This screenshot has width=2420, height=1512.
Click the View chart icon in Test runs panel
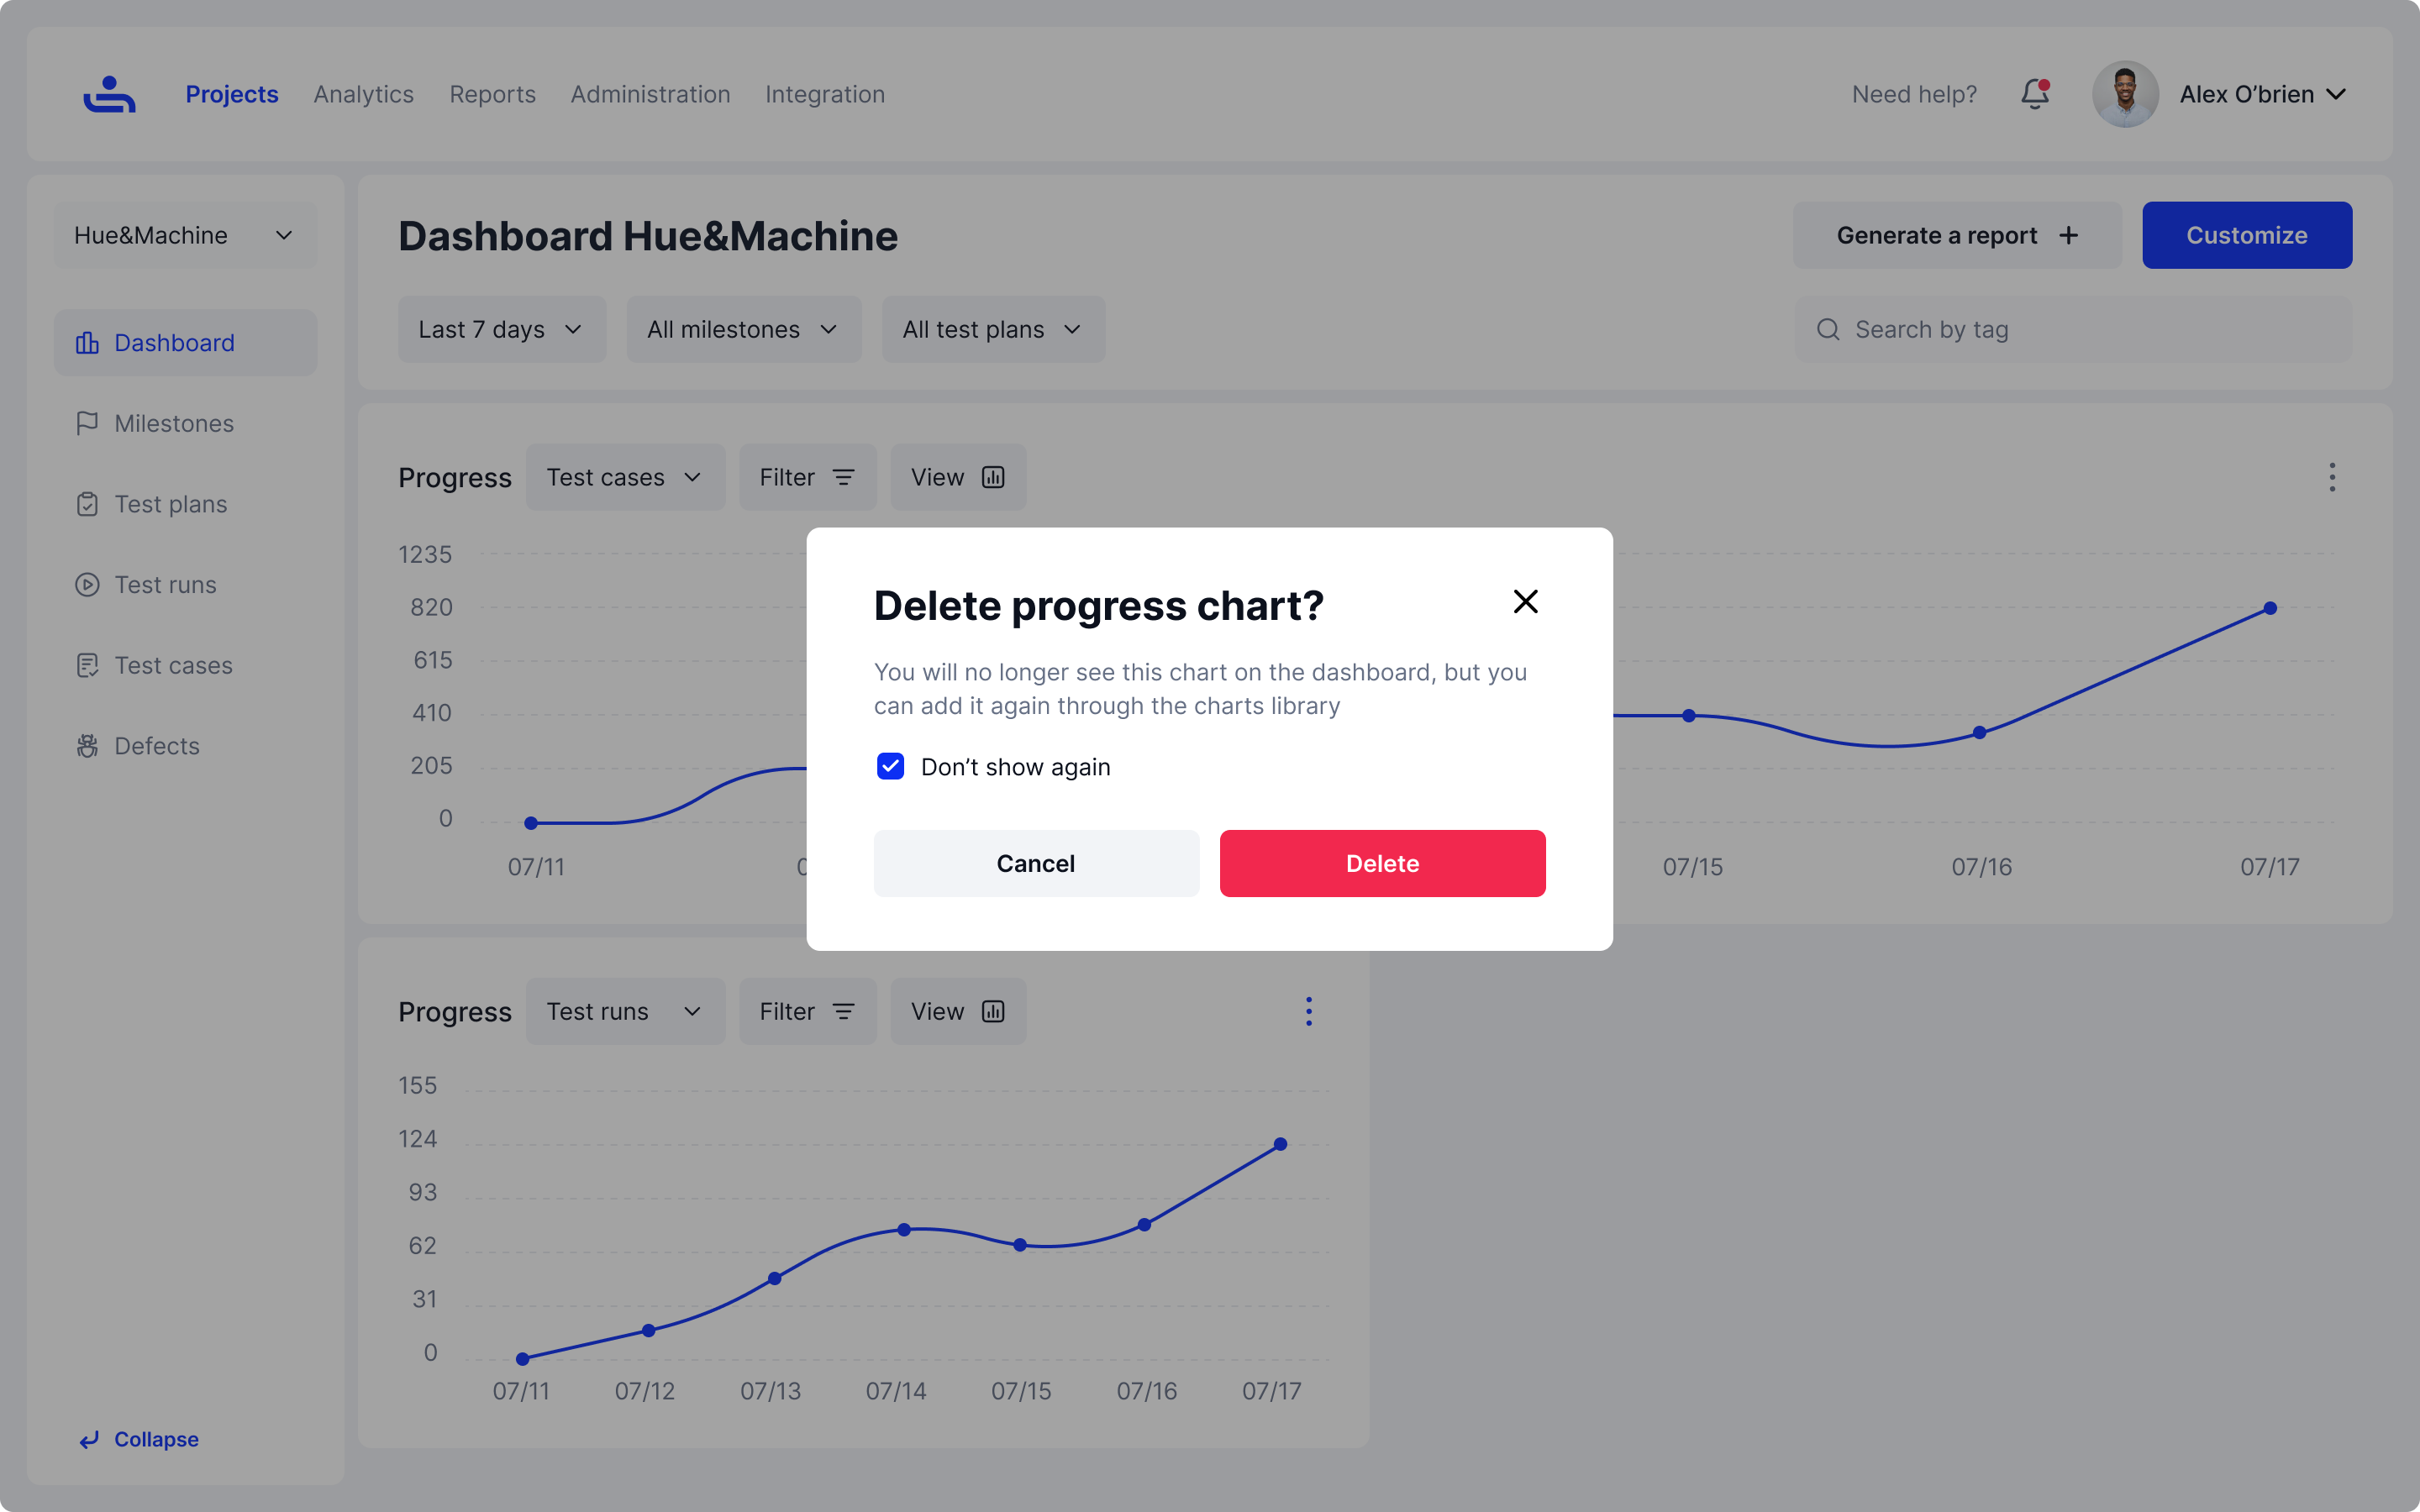tap(993, 1011)
